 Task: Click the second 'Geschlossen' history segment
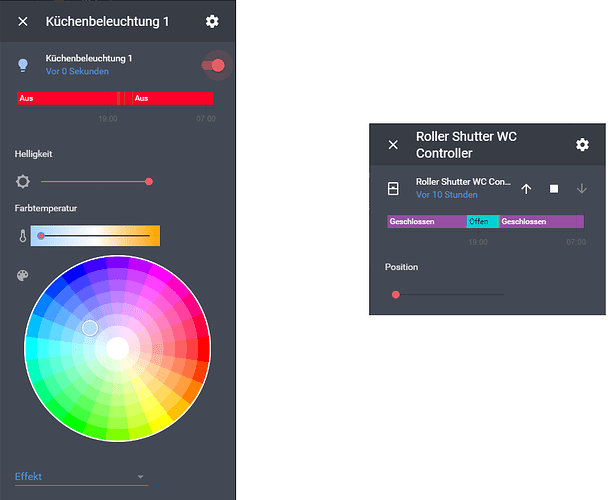click(541, 221)
